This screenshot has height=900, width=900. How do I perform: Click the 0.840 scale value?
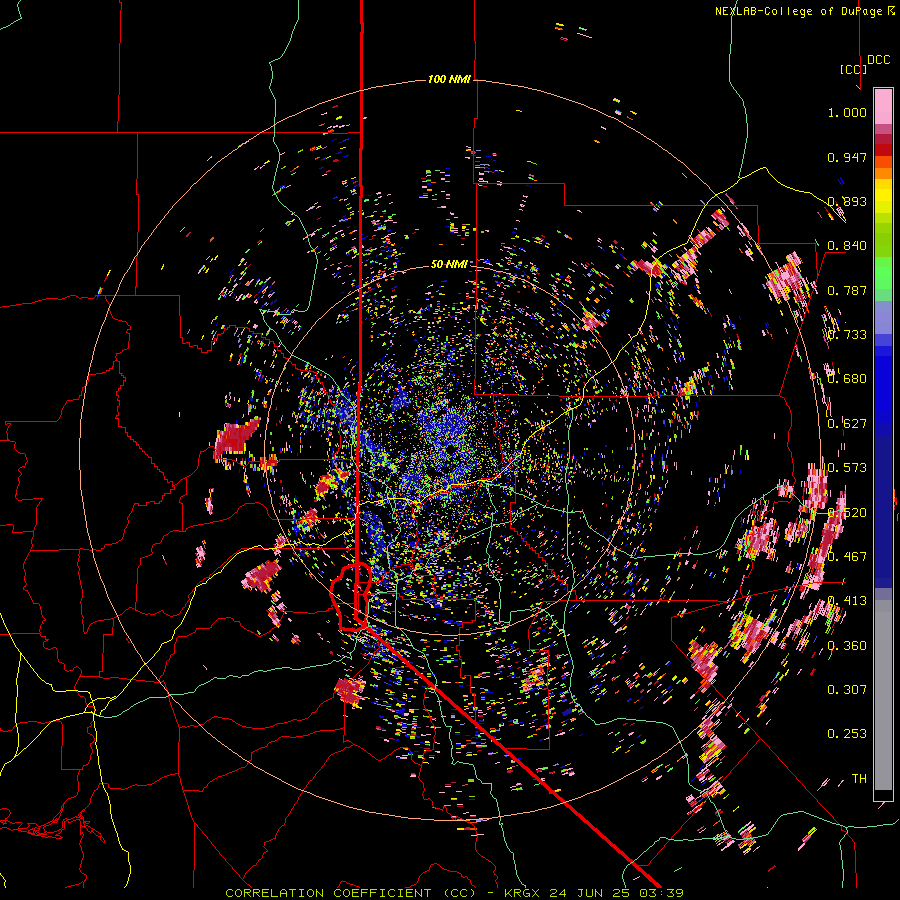pyautogui.click(x=847, y=246)
